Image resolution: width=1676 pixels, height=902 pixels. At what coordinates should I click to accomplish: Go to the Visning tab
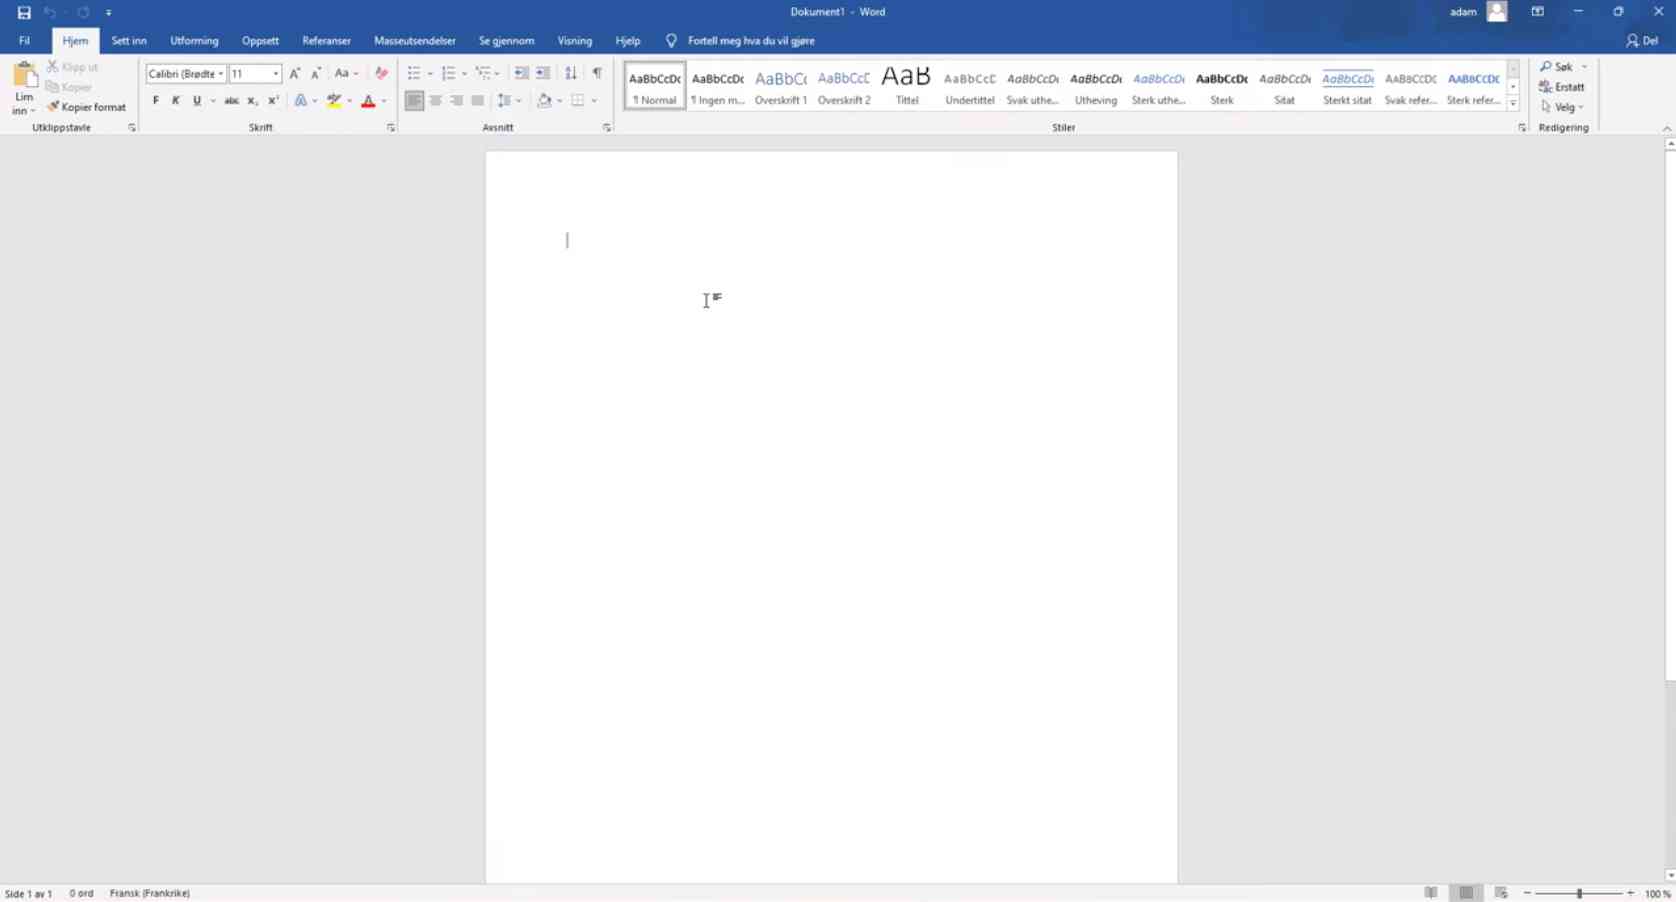(x=575, y=41)
